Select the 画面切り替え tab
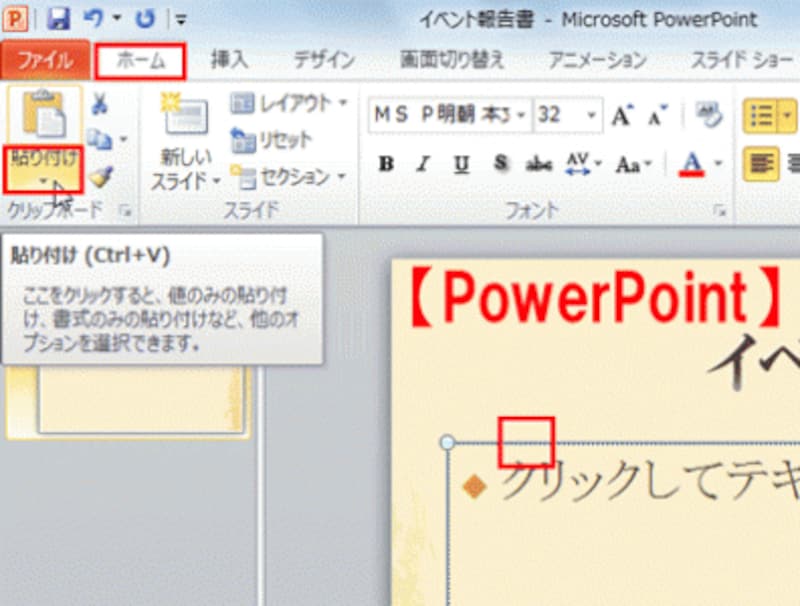Screen dimensions: 800x606 click(x=452, y=60)
